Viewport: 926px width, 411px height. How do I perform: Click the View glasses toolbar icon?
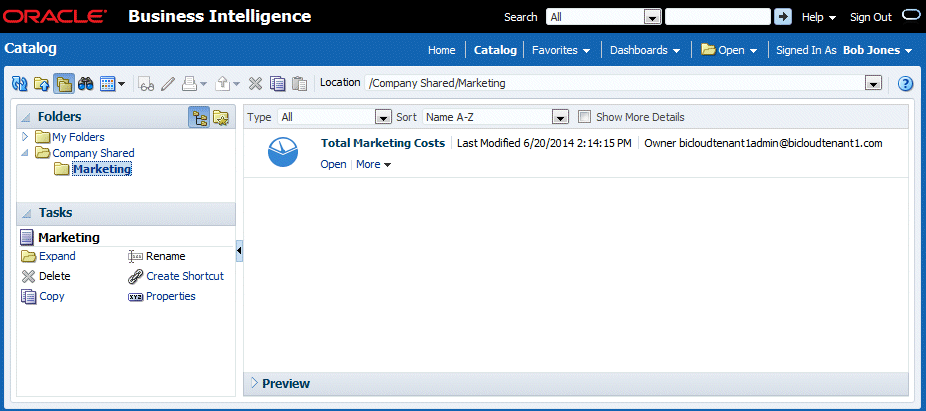tap(146, 84)
